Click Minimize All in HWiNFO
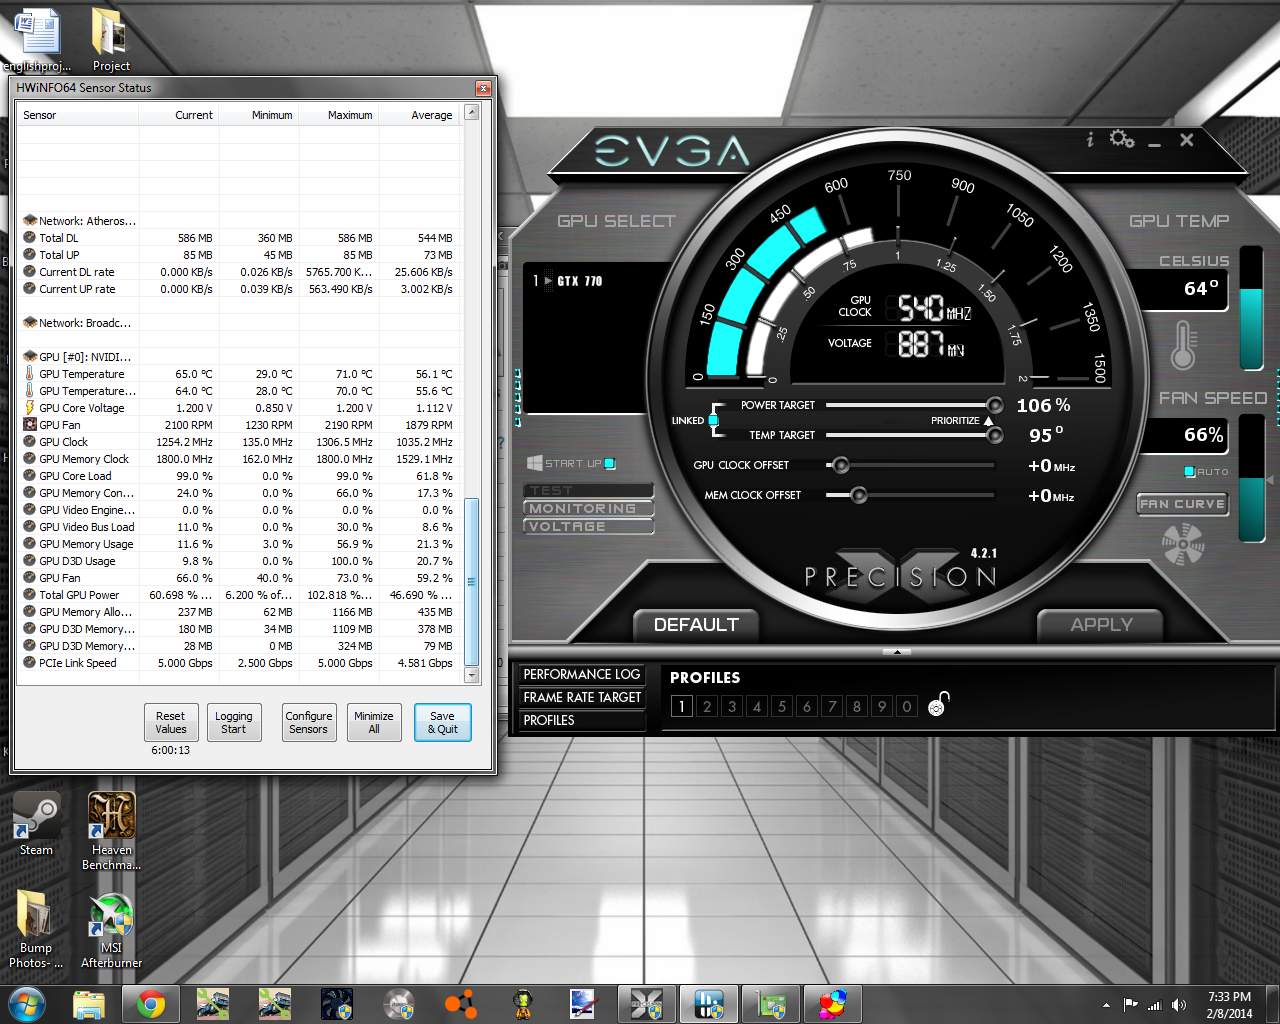Screen dimensions: 1280x1024 (374, 722)
